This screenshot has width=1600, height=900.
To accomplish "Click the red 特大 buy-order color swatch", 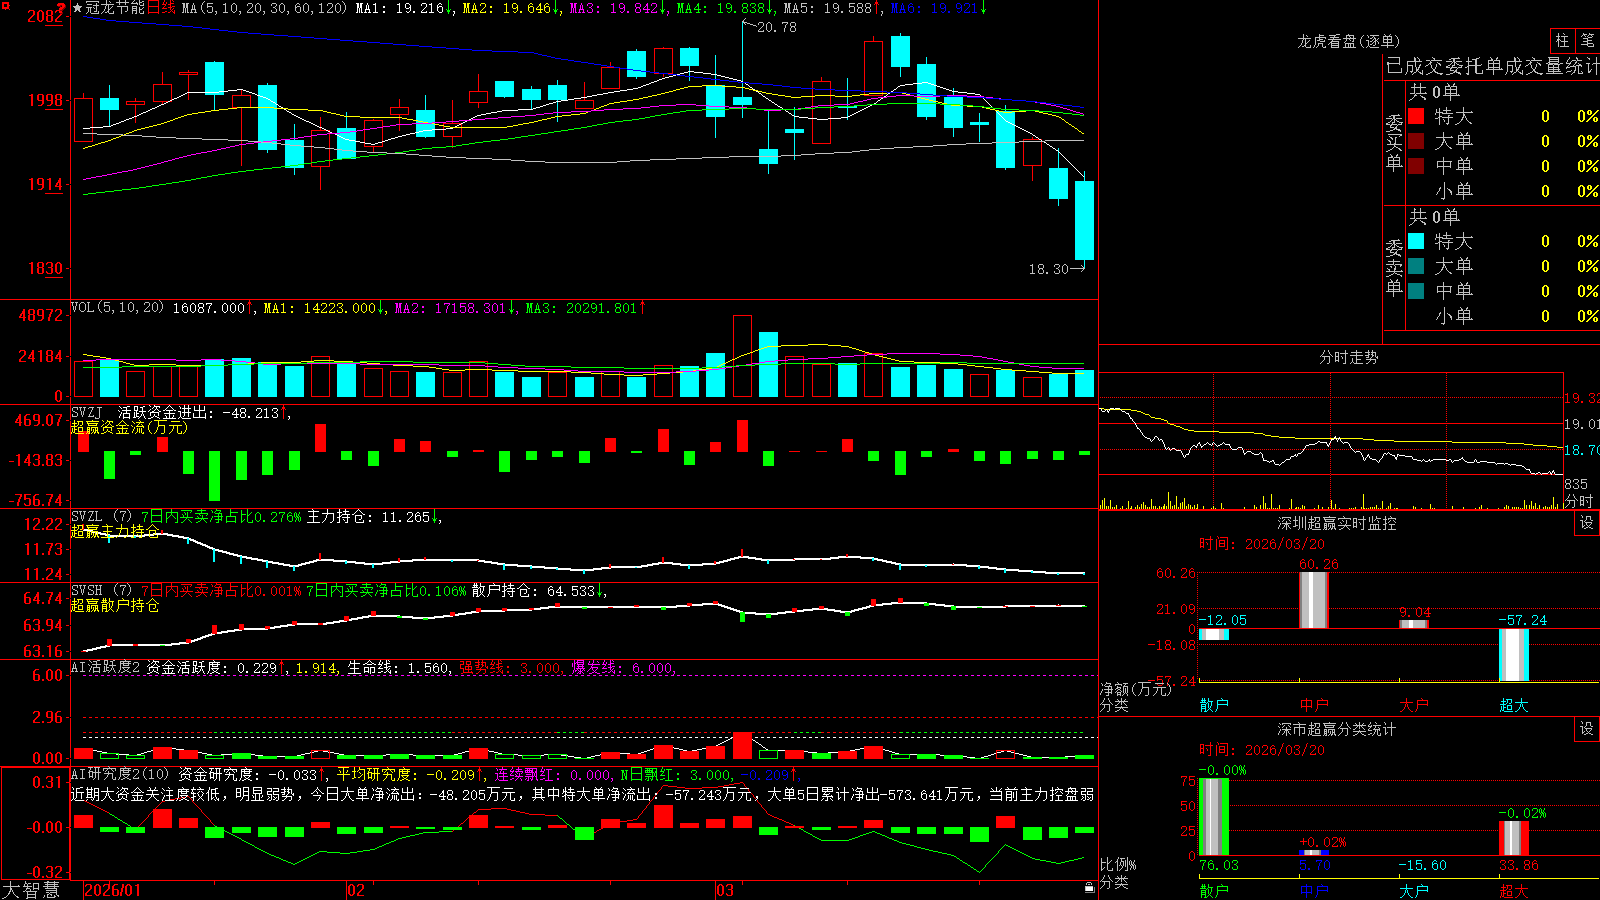I will click(1416, 116).
